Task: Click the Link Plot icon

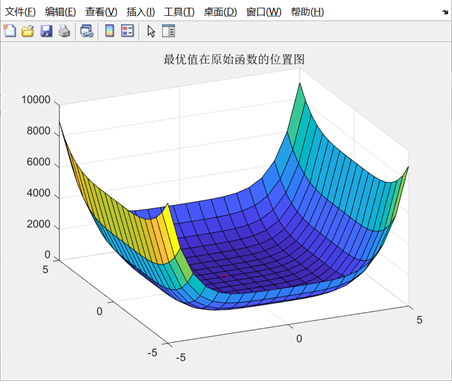Action: point(87,31)
